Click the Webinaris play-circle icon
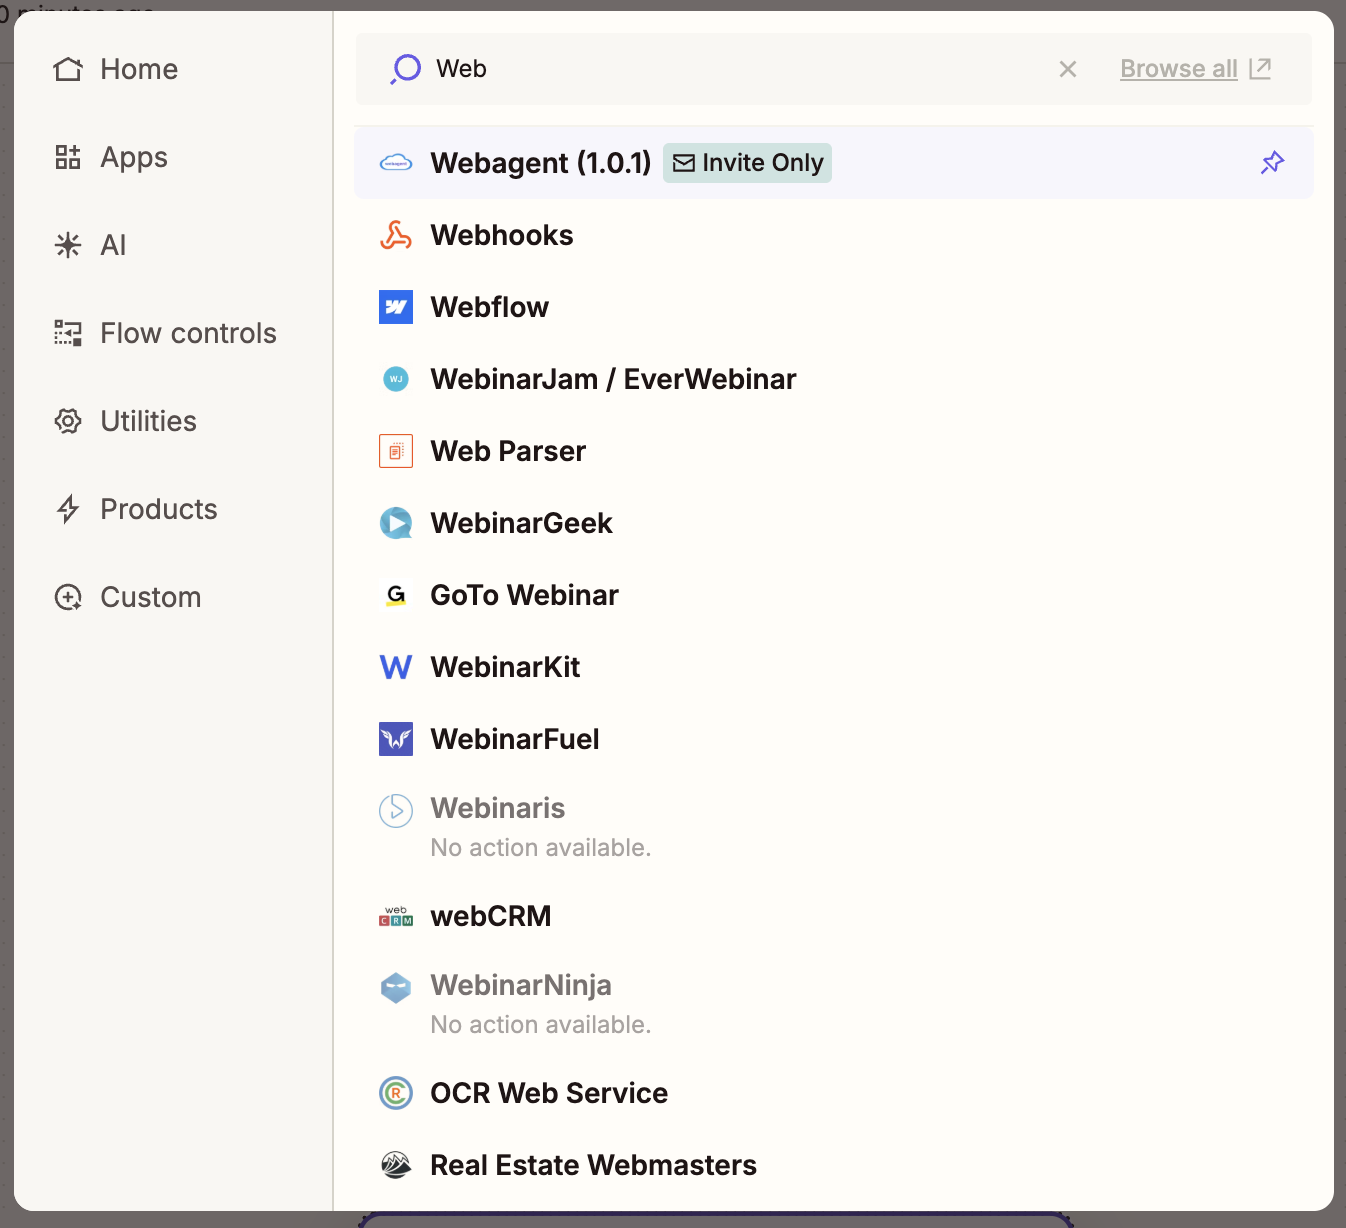 pyautogui.click(x=396, y=810)
